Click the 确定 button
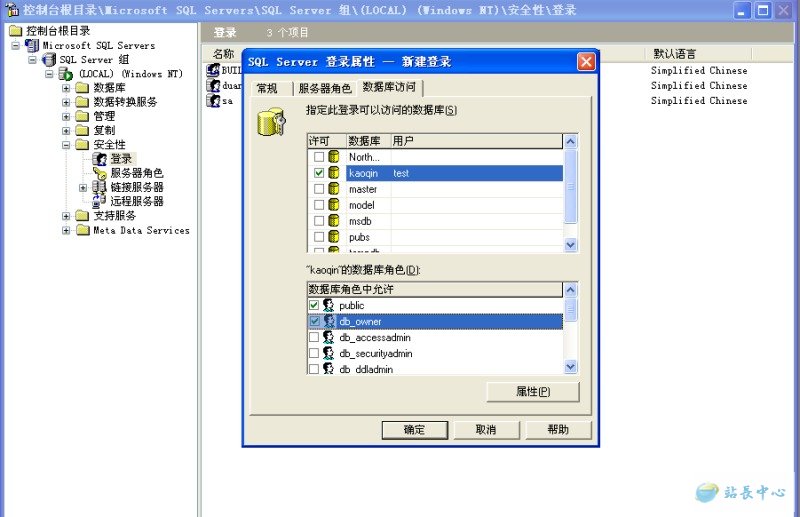800x517 pixels. (415, 430)
